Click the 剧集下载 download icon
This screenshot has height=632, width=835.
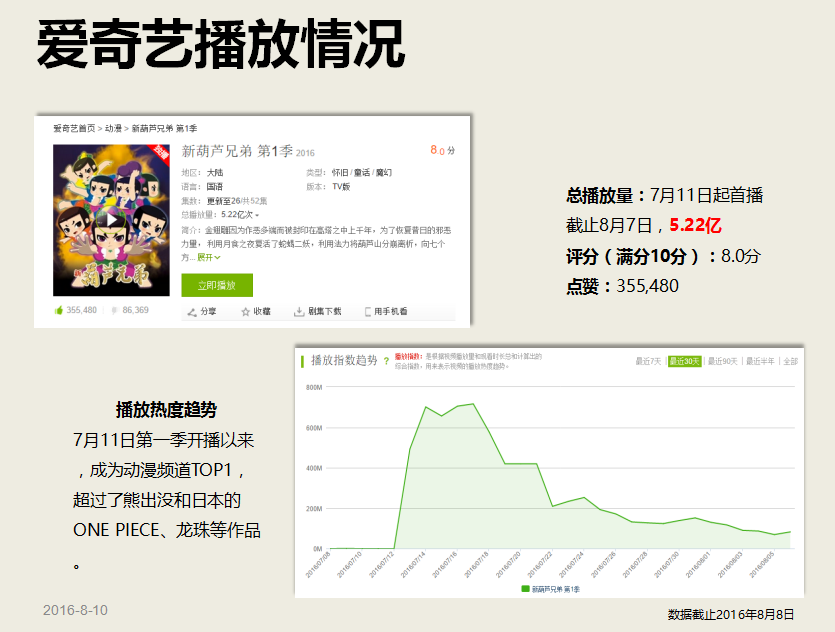click(x=299, y=312)
